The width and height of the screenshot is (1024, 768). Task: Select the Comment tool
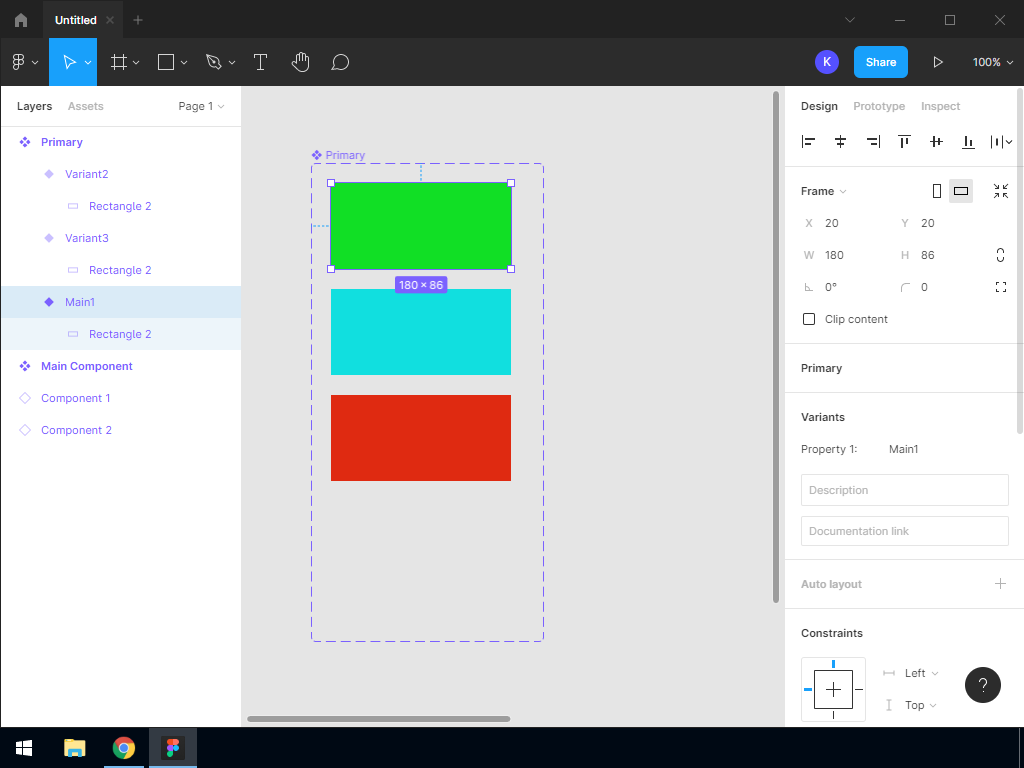coord(340,62)
